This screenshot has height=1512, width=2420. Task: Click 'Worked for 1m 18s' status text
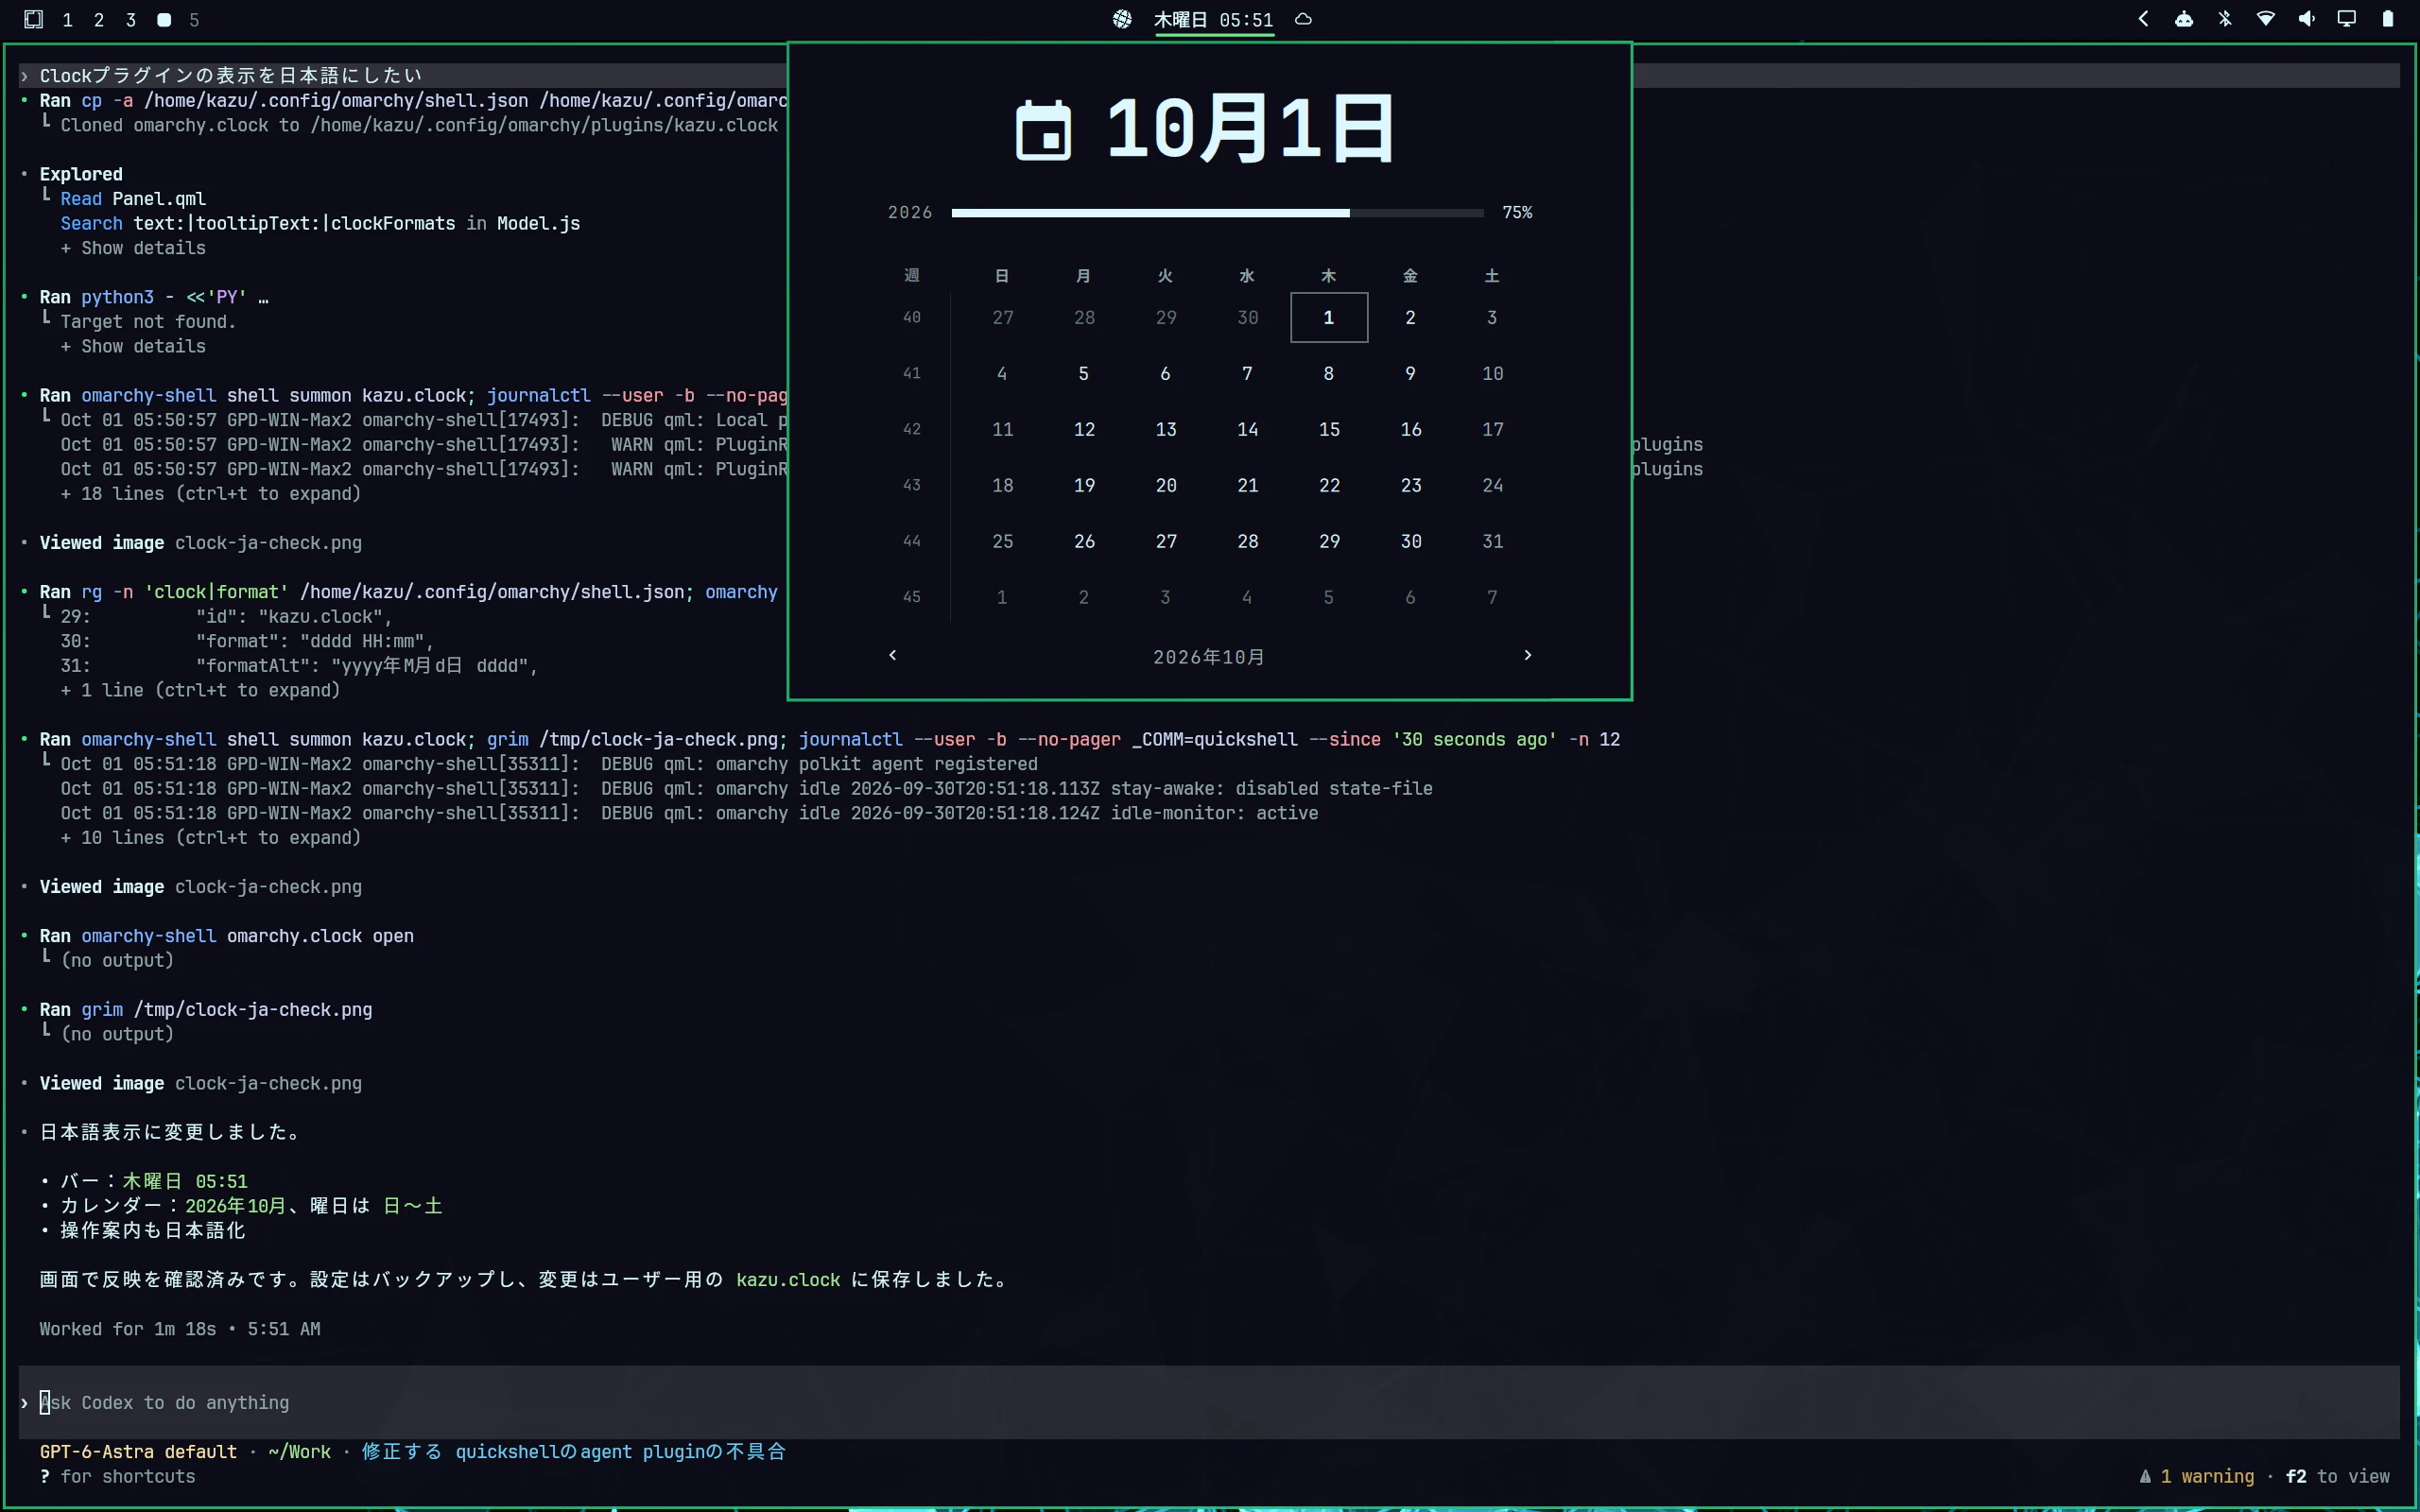pos(128,1329)
